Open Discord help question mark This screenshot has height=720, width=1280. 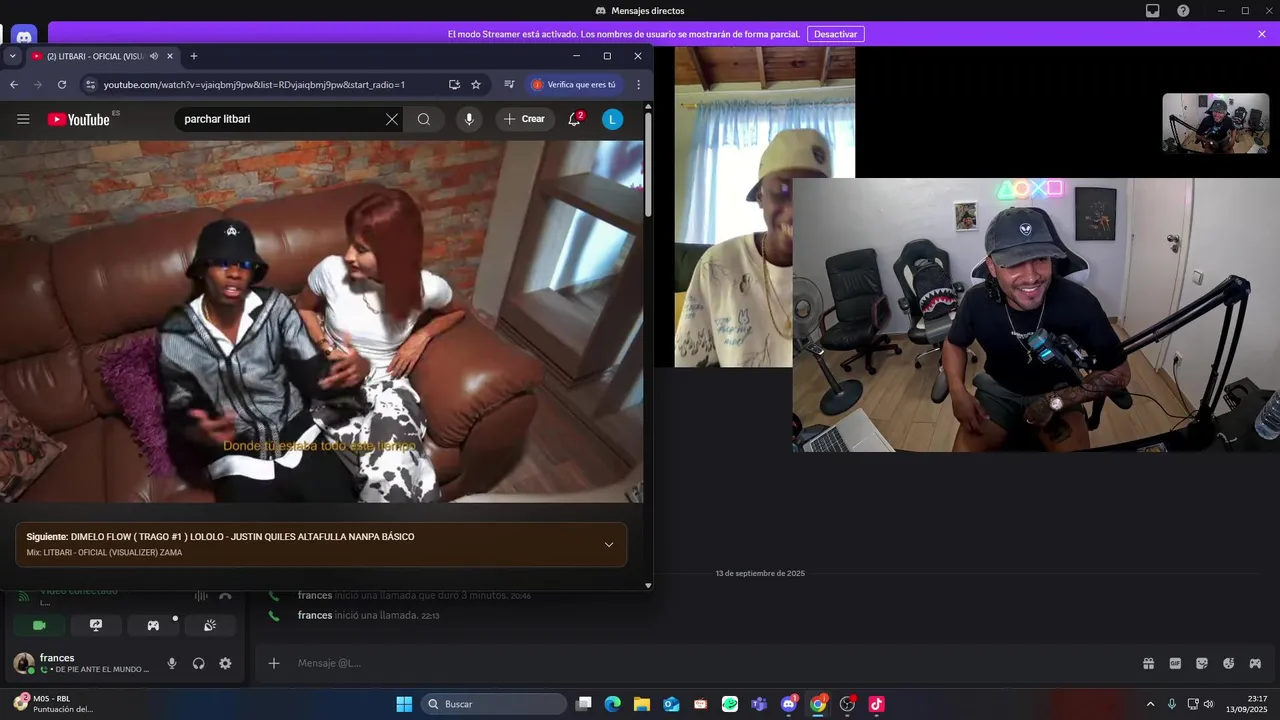(x=1183, y=11)
